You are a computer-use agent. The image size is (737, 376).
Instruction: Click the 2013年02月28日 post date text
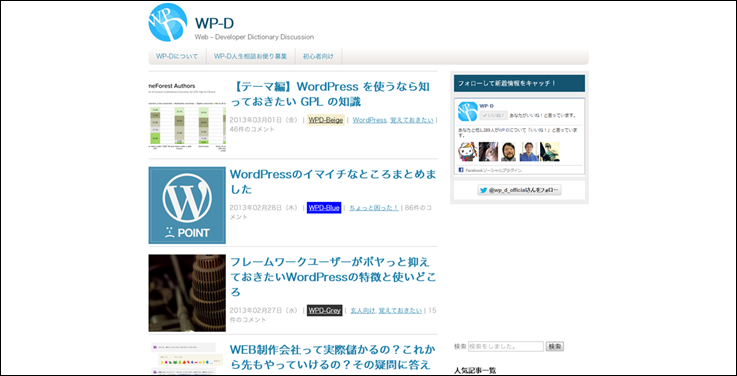pyautogui.click(x=263, y=208)
